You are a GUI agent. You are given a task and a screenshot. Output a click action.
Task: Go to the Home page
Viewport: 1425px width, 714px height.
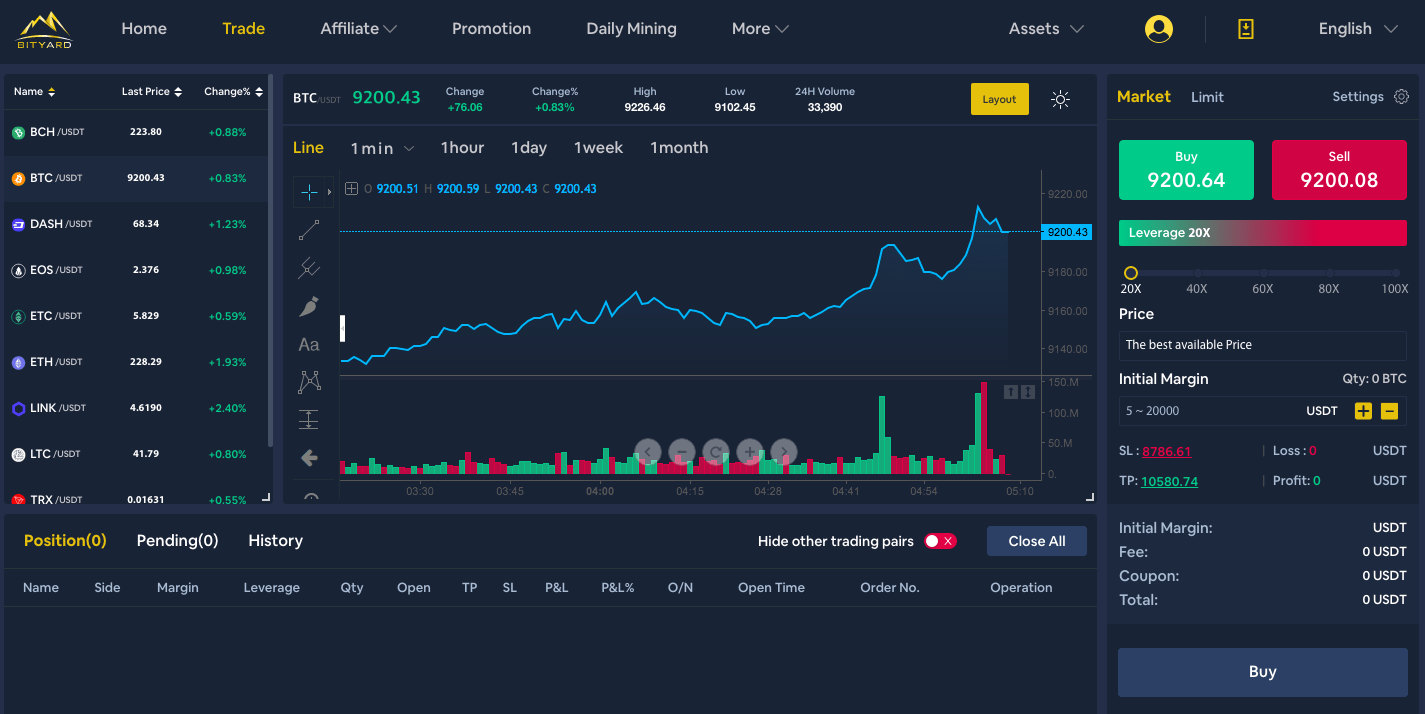(x=144, y=29)
